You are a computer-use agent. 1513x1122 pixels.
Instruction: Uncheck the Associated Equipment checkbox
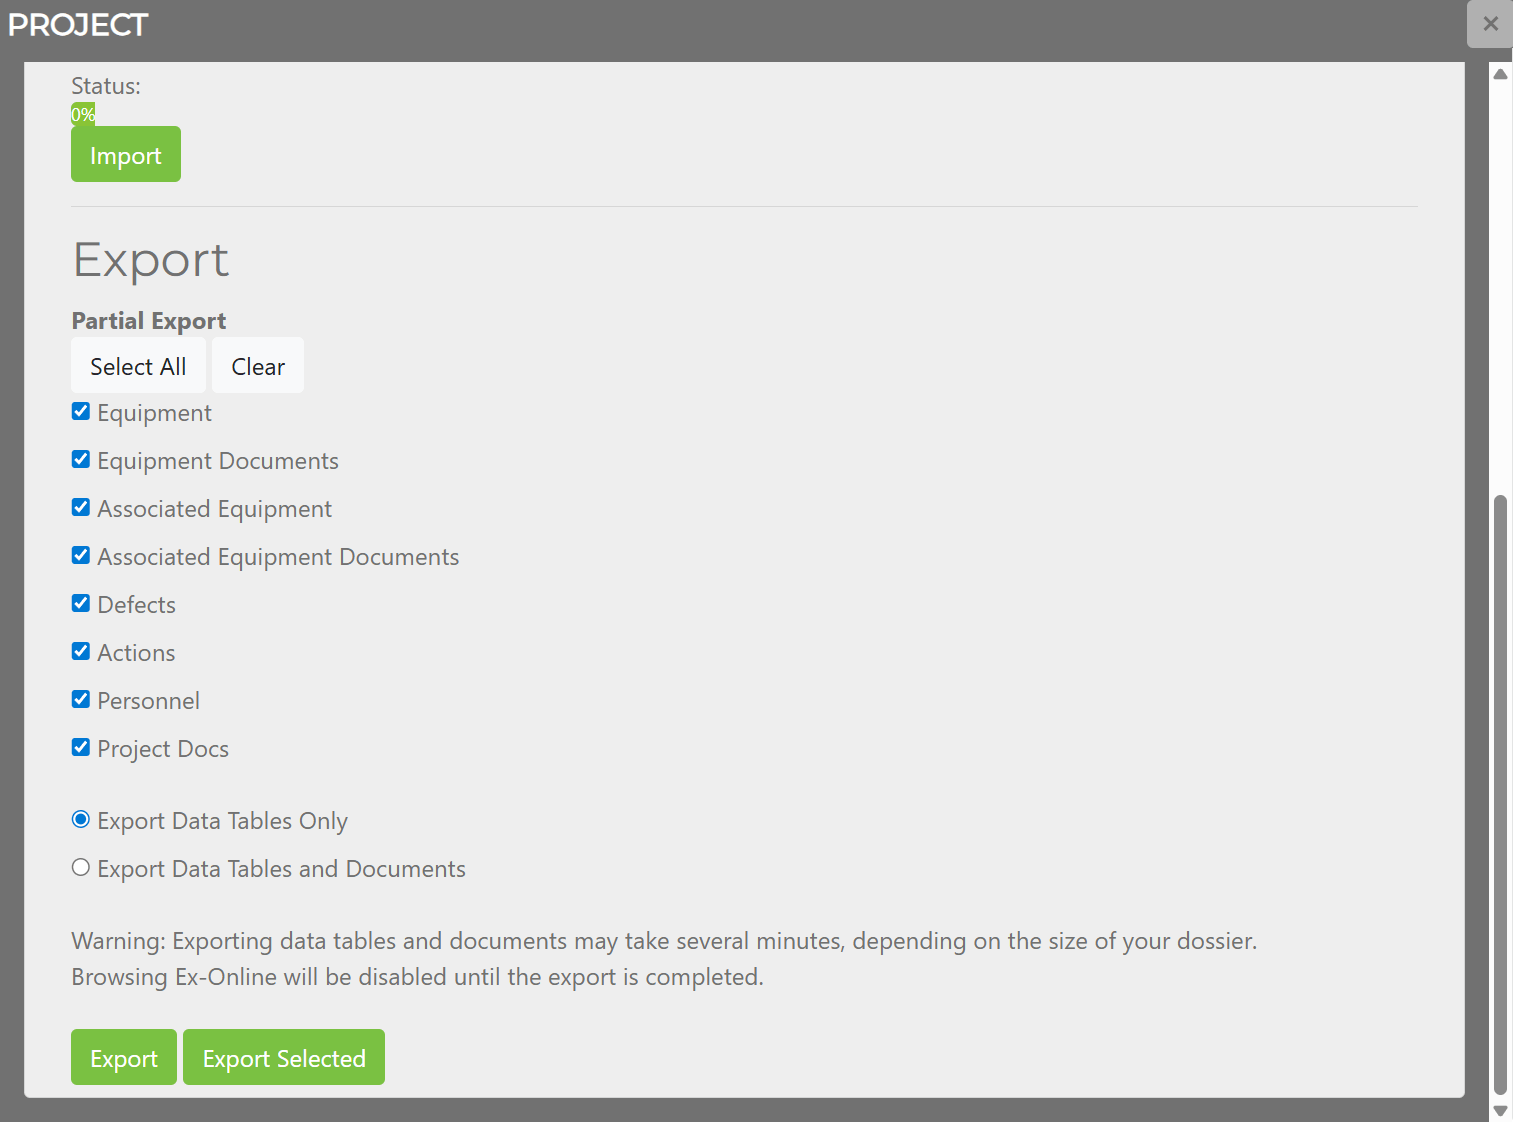81,507
